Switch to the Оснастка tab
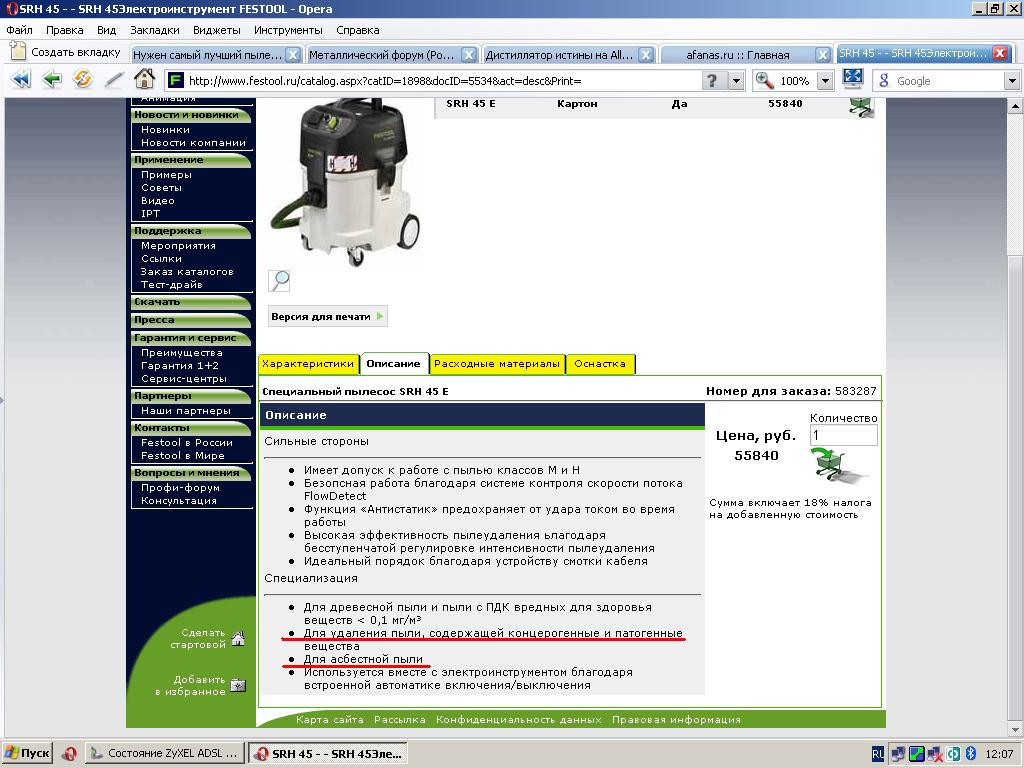The image size is (1024, 768). pyautogui.click(x=600, y=364)
